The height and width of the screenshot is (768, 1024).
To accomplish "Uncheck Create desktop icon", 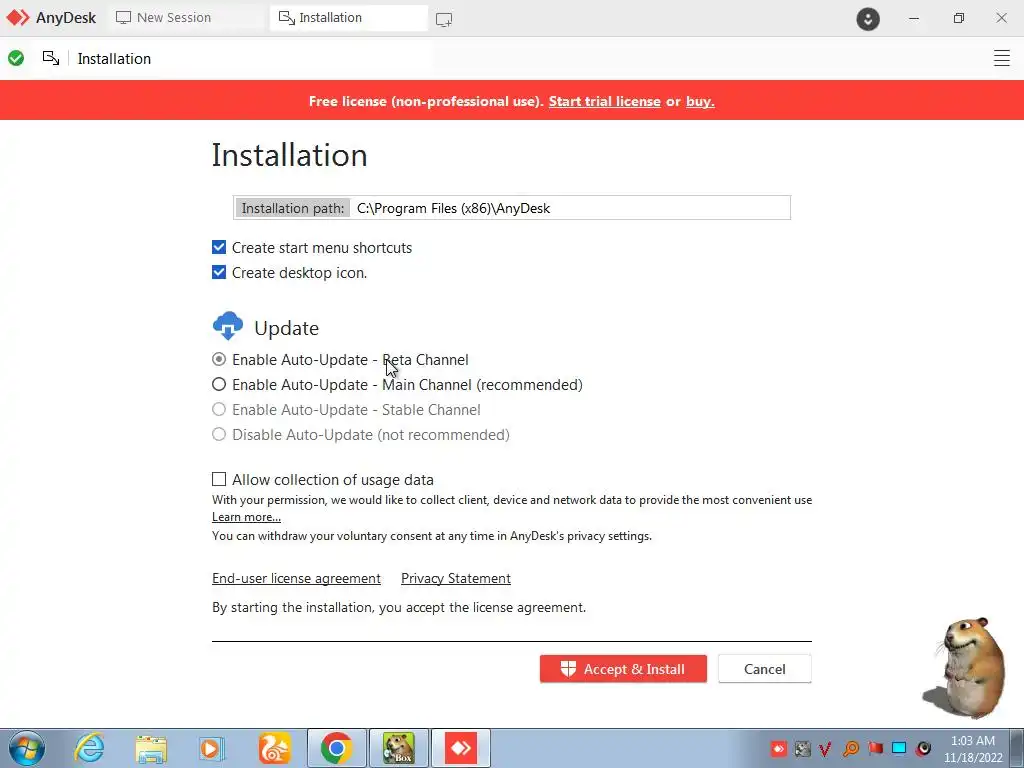I will tap(219, 272).
